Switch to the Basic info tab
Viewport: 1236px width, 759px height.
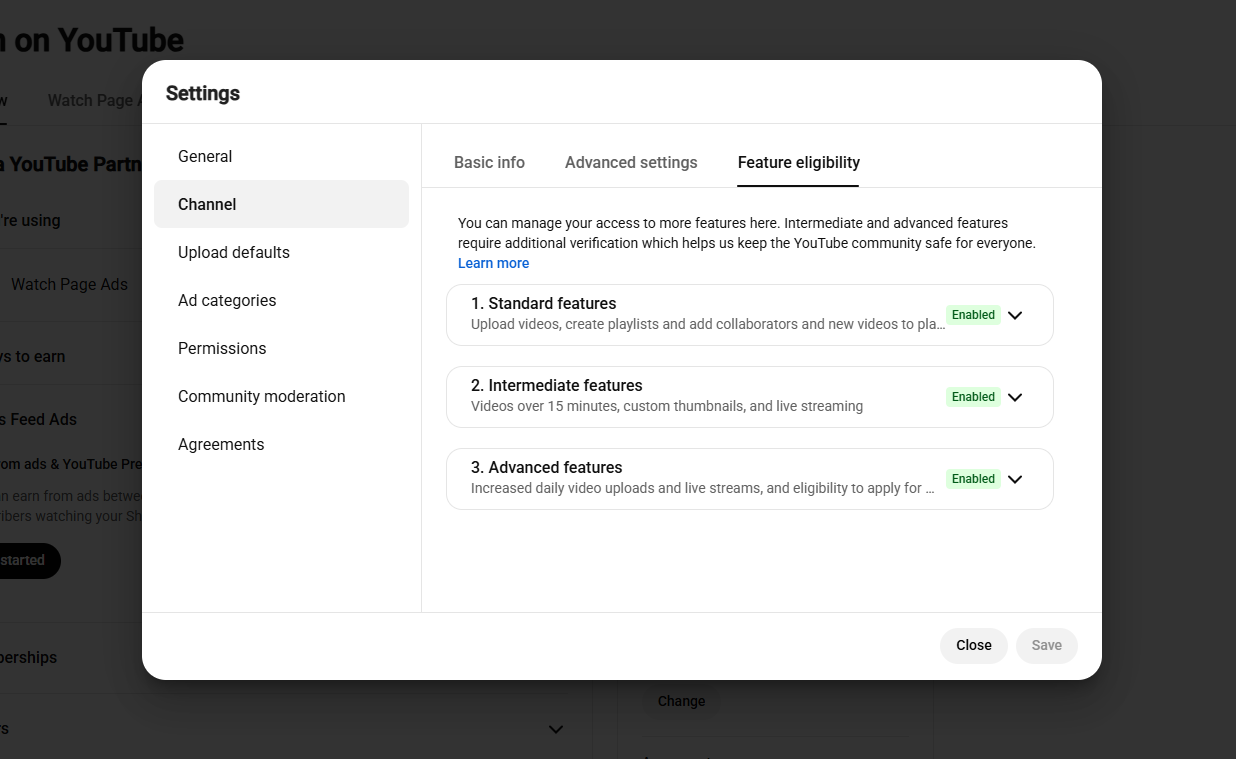tap(489, 162)
